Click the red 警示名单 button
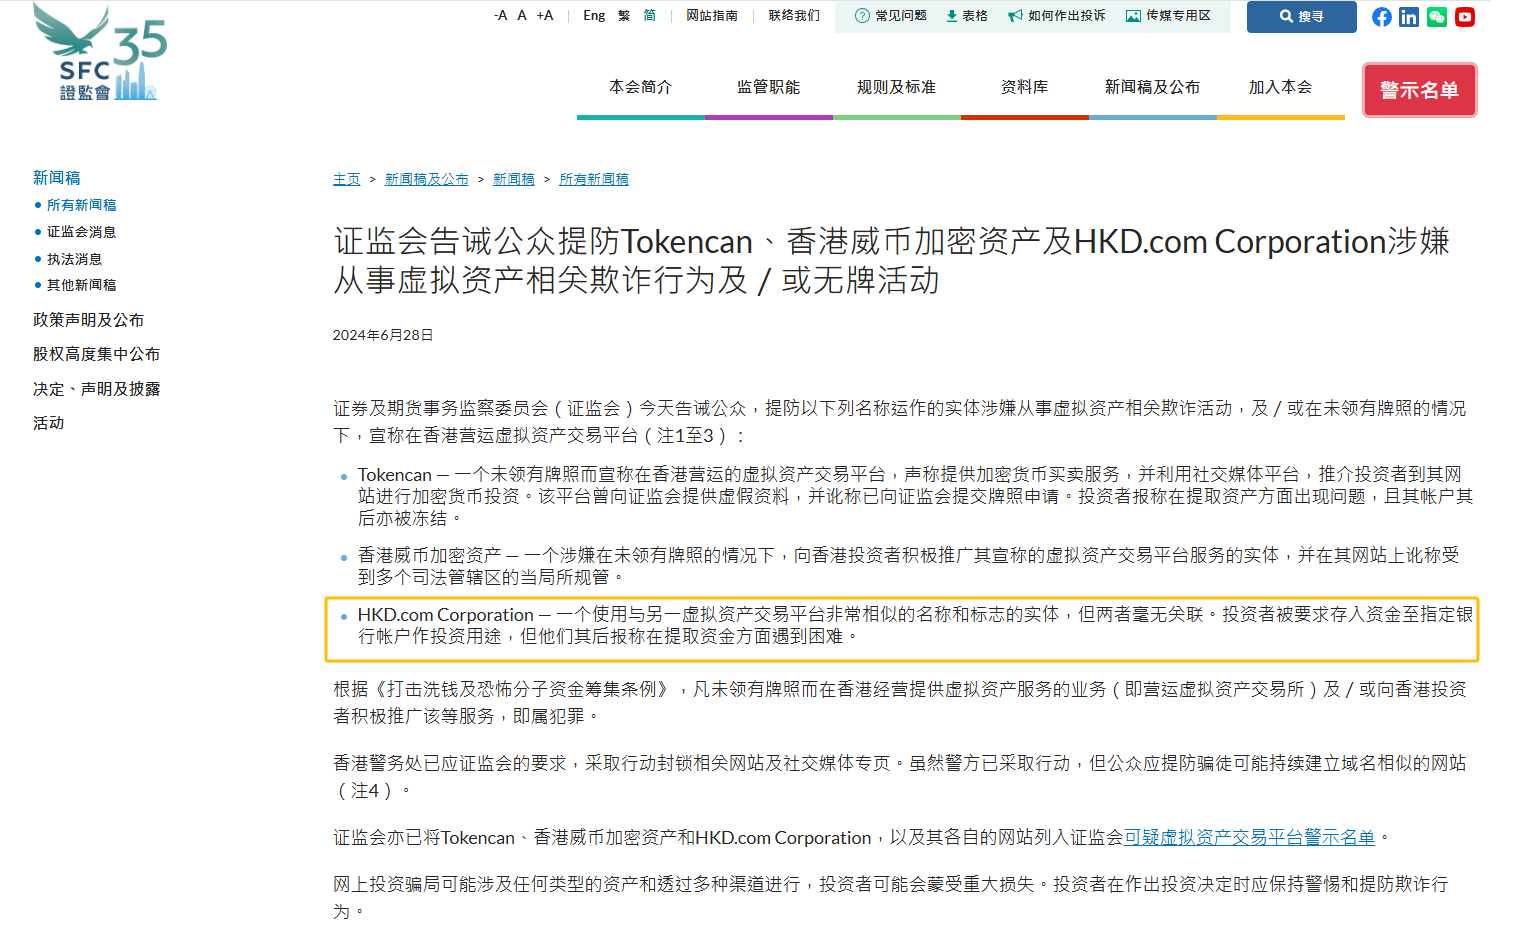 click(x=1419, y=90)
